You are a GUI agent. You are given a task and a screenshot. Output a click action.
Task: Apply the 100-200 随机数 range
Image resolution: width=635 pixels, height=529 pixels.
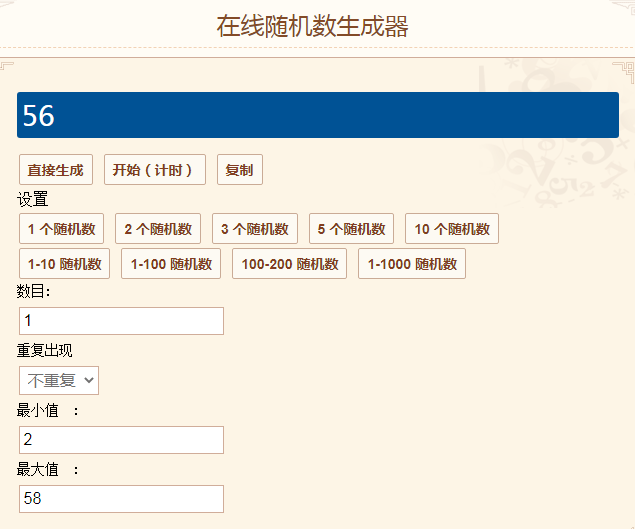[290, 264]
